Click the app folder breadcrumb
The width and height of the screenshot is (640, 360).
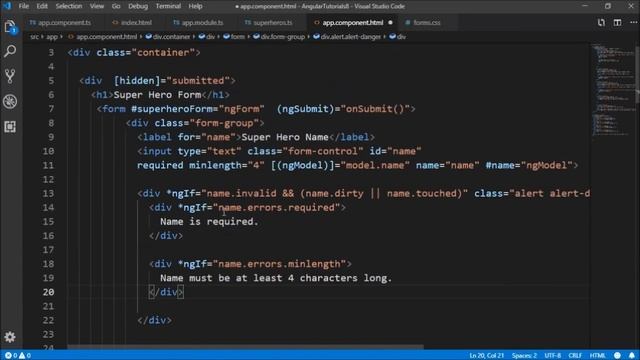(52, 37)
